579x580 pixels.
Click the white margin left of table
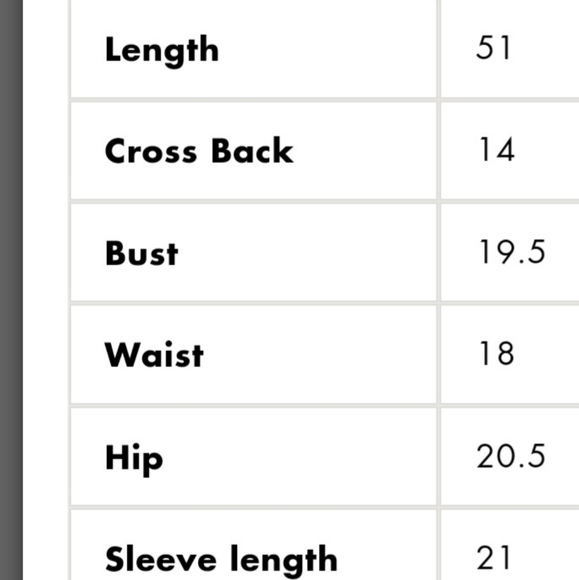coord(46,290)
